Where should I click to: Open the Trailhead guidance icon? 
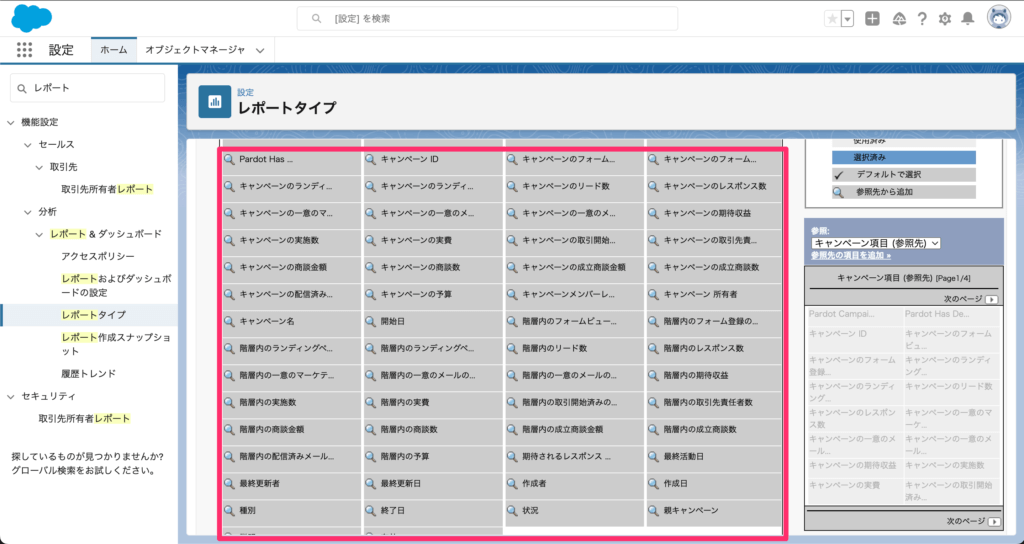(899, 19)
